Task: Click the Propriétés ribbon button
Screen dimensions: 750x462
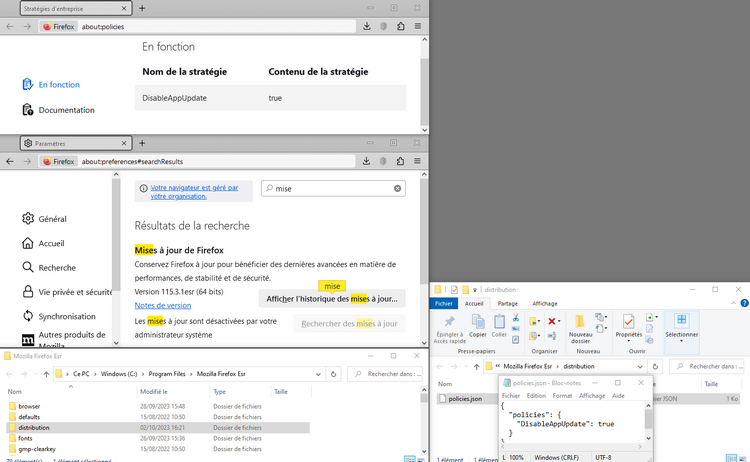Action: pos(629,326)
